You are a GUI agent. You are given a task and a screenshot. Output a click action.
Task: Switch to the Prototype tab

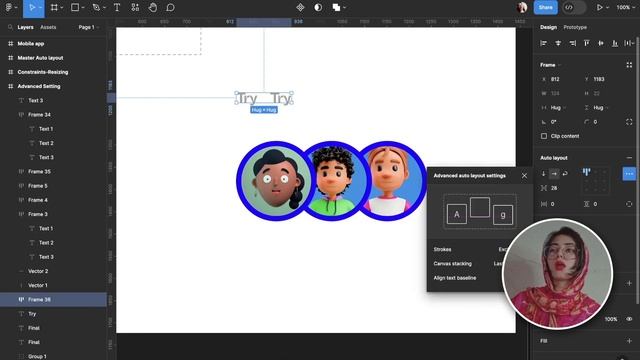[x=575, y=27]
